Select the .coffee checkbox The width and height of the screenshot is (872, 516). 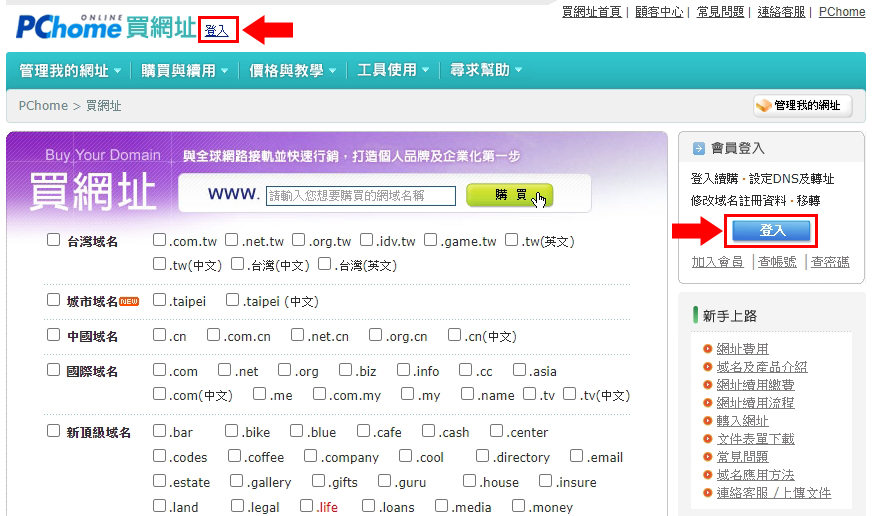pyautogui.click(x=235, y=456)
